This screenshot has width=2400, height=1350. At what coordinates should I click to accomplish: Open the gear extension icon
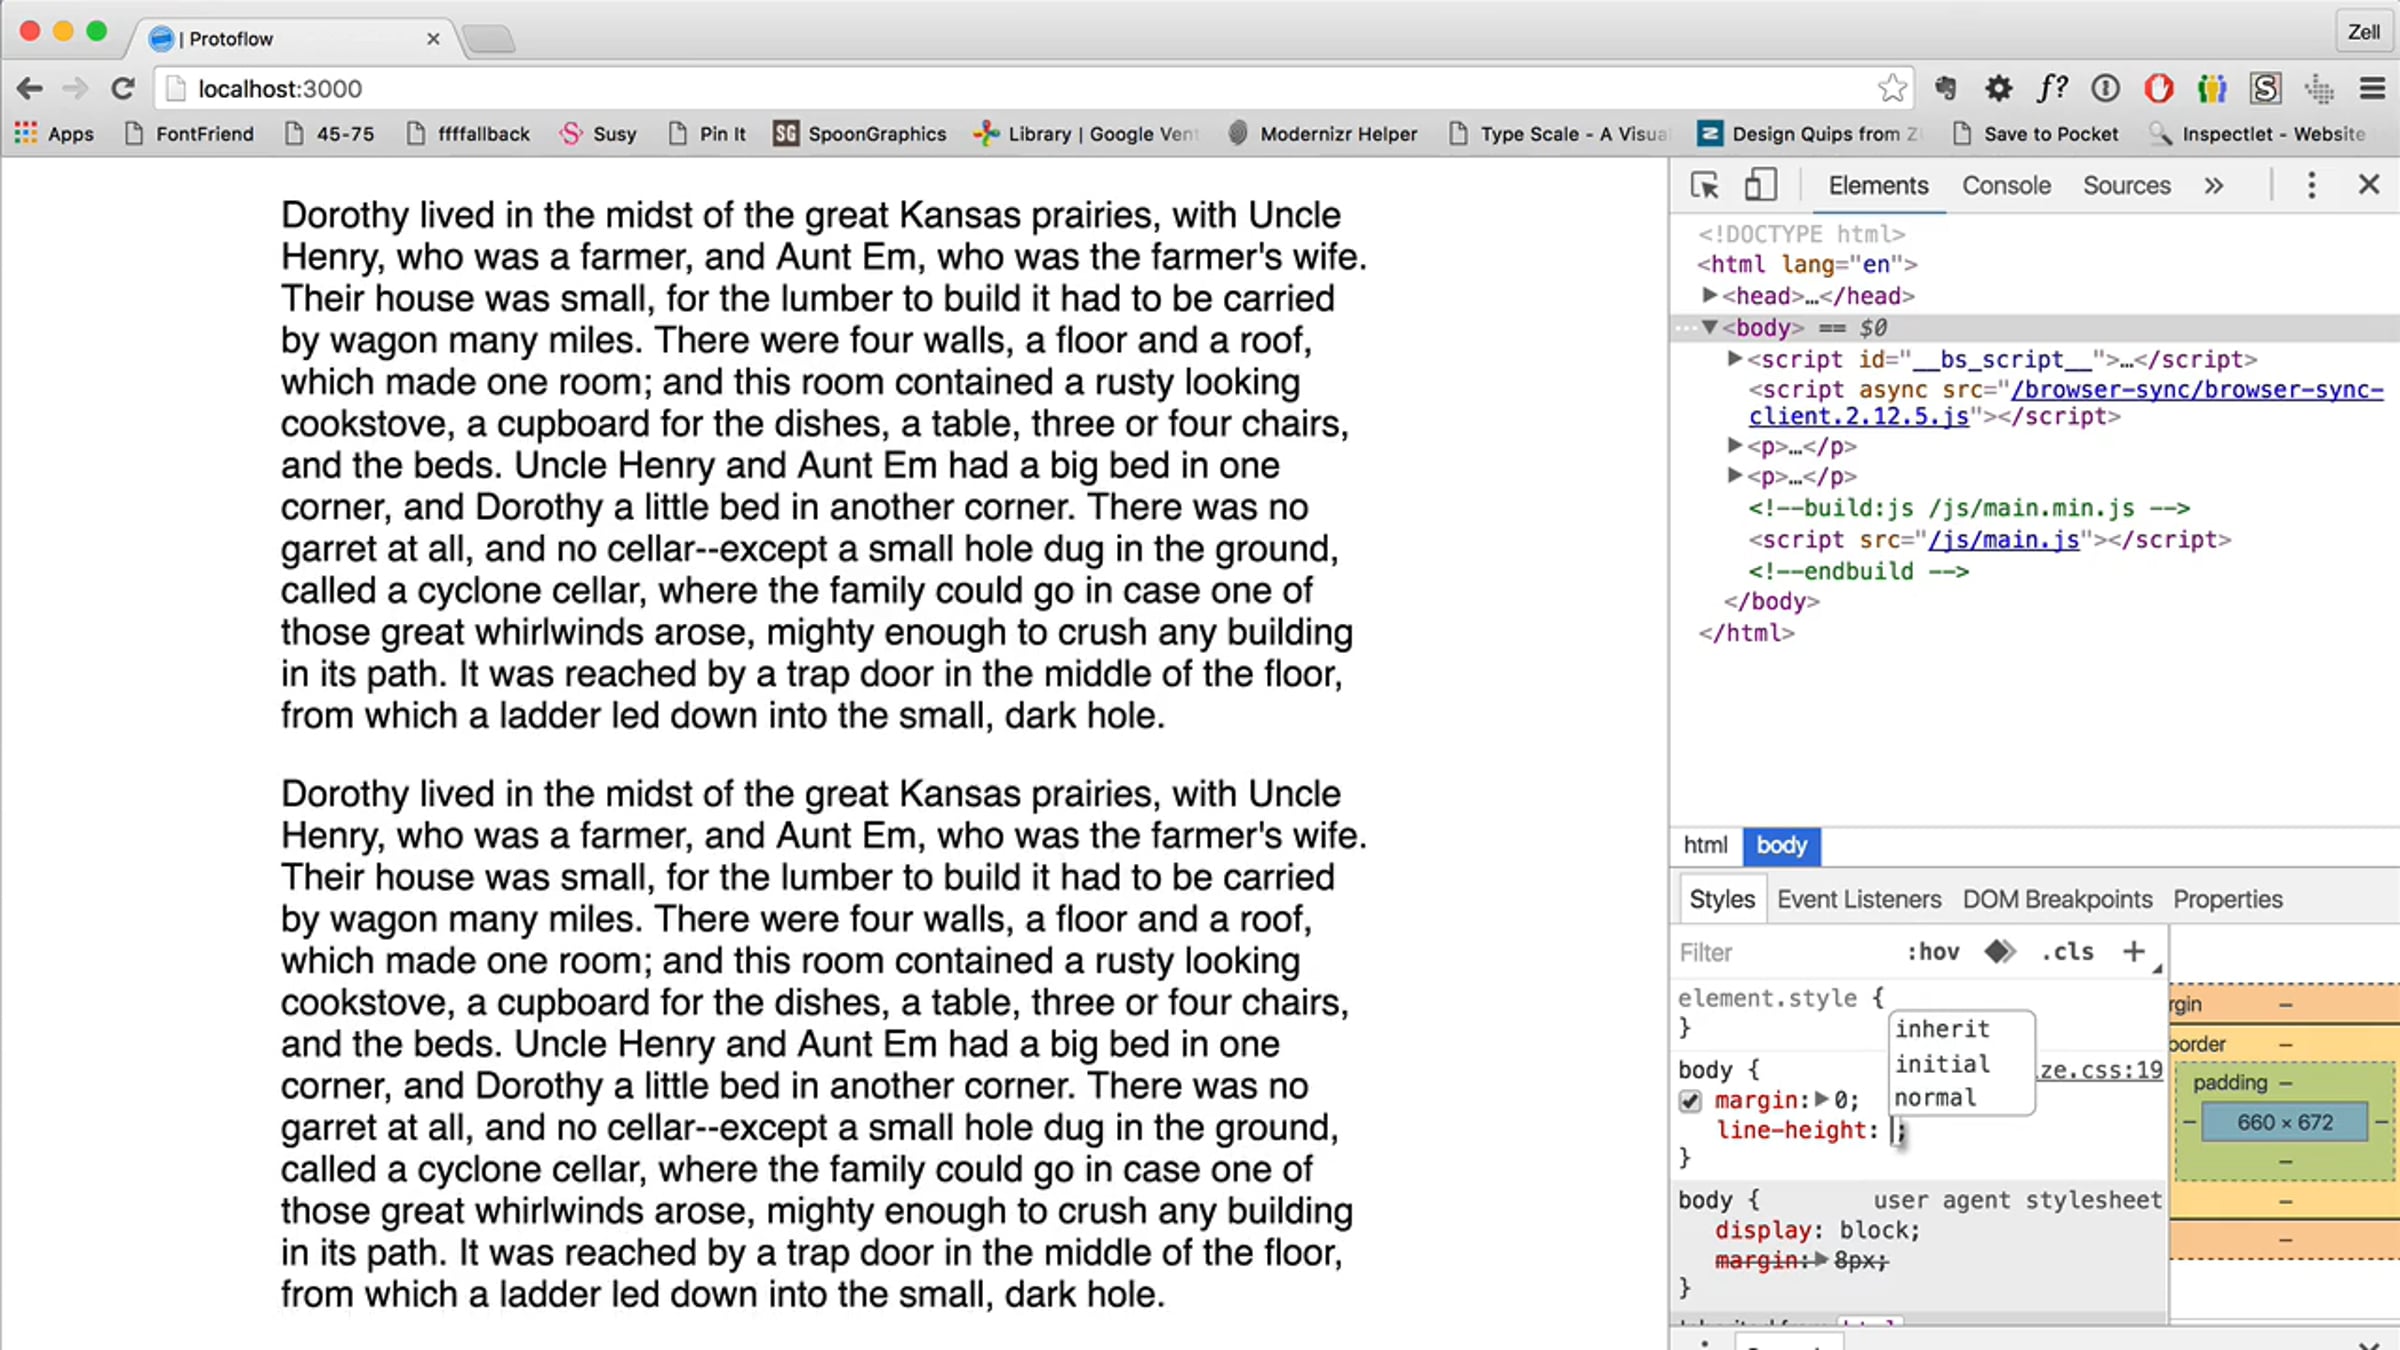coord(1998,89)
